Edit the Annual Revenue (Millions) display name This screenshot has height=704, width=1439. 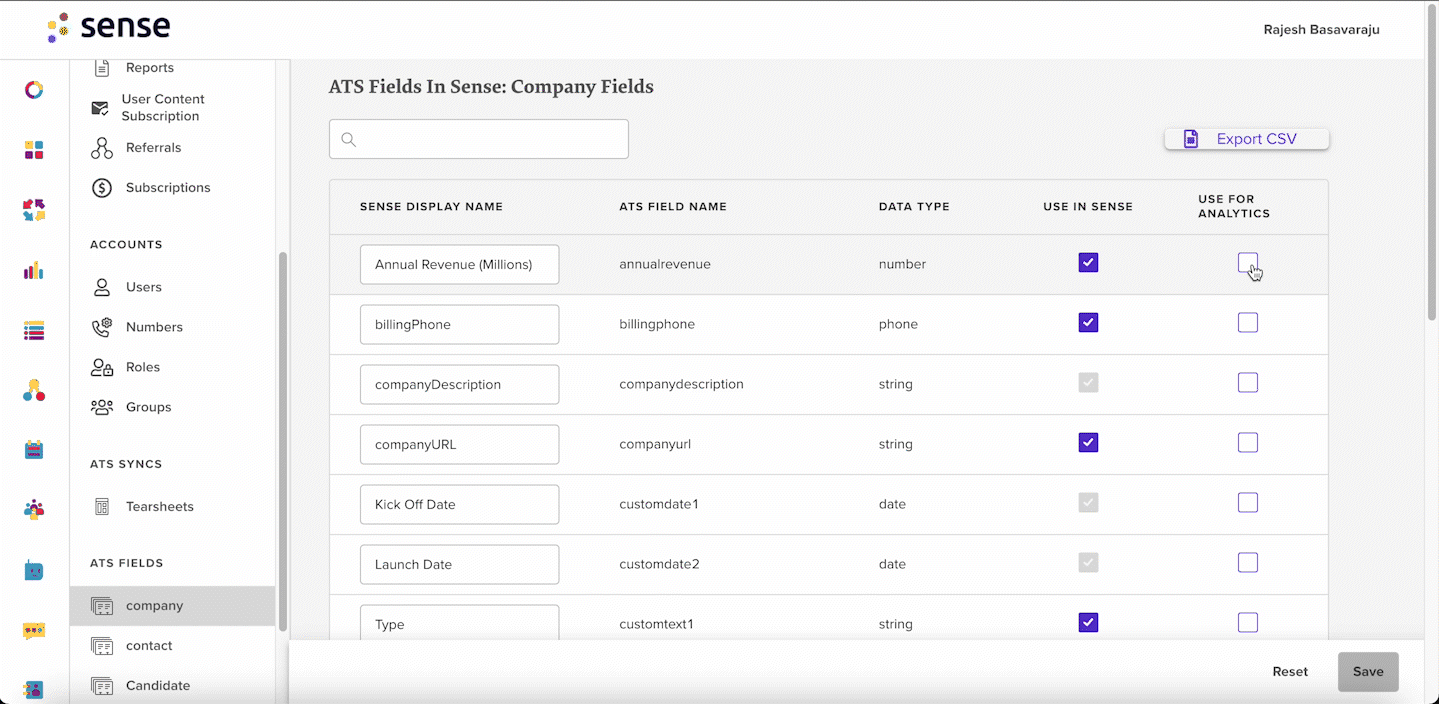click(x=460, y=265)
